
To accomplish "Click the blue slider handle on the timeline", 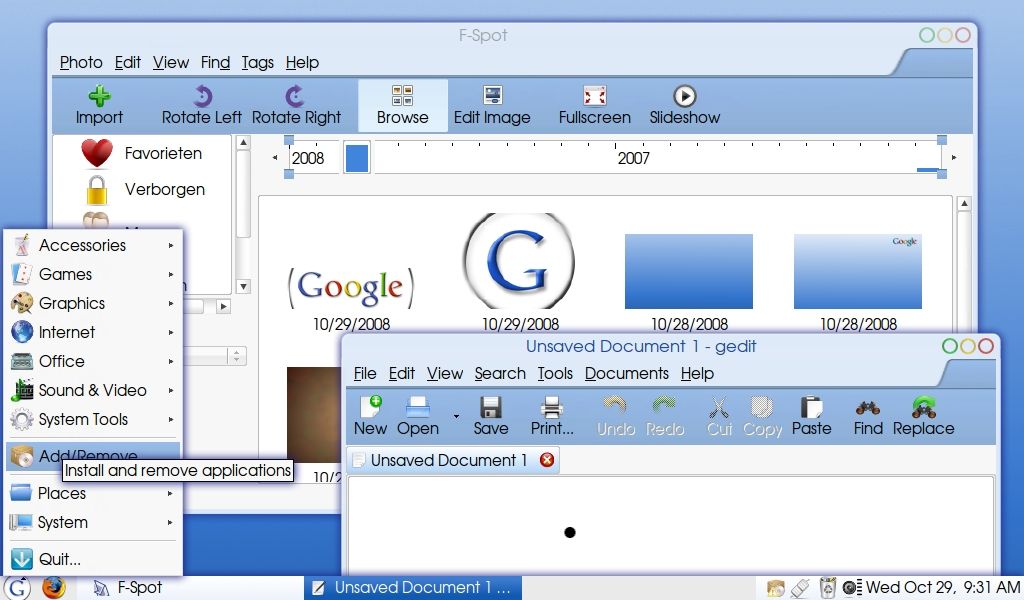I will [357, 158].
